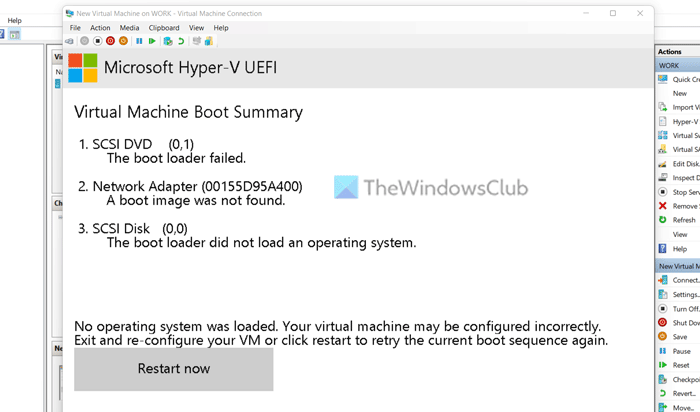Screen dimensions: 700x412
Task: Open the Help menu in VM Connection
Action: click(x=221, y=28)
